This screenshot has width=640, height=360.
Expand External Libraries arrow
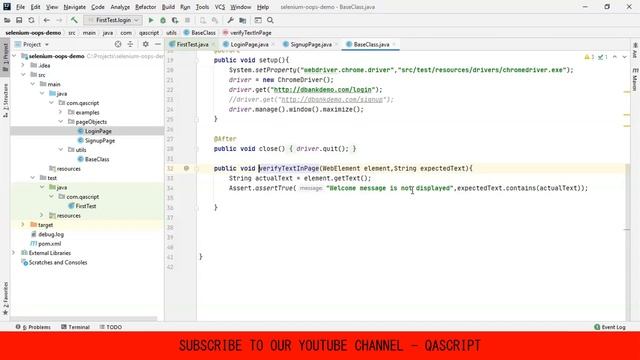click(14, 253)
